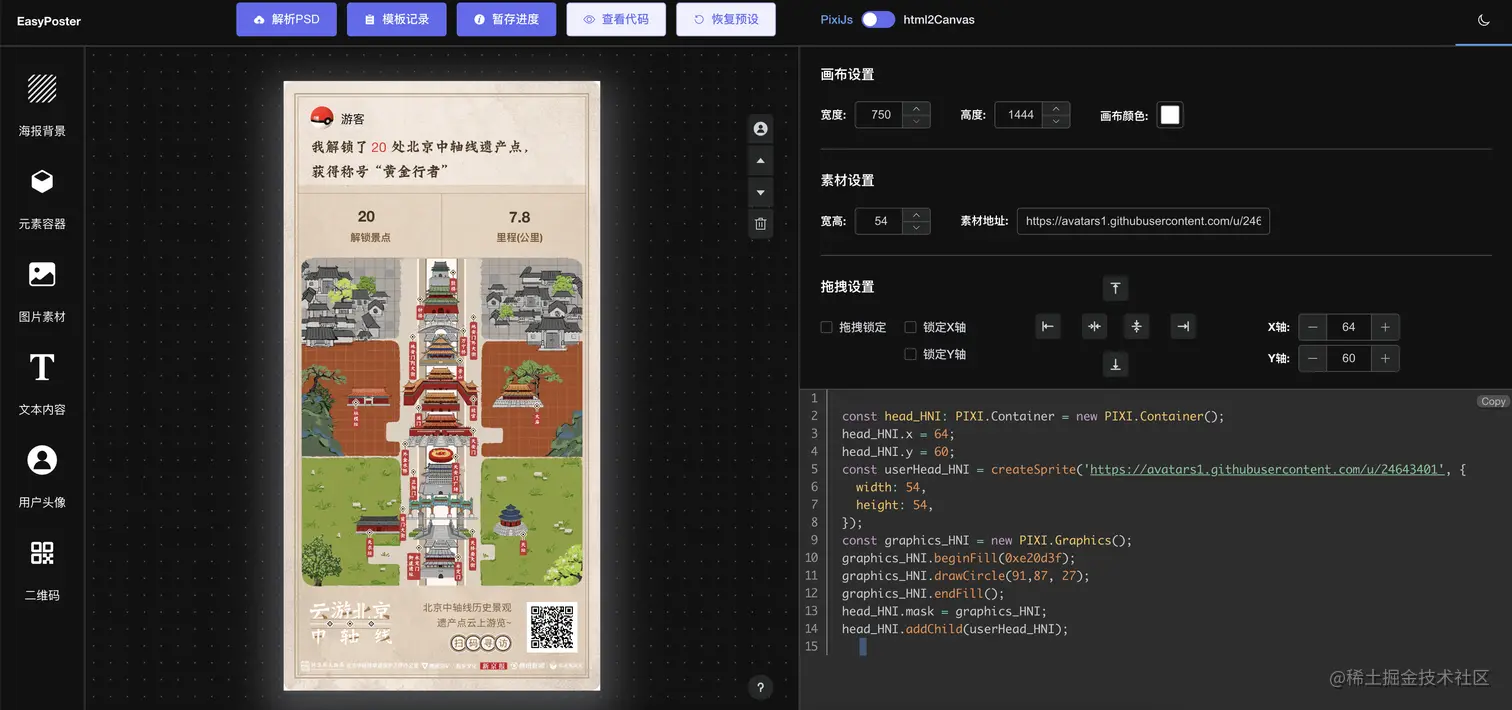Viewport: 1512px width, 710px height.
Task: Click the Y轴 value field showing 60
Action: click(1349, 358)
